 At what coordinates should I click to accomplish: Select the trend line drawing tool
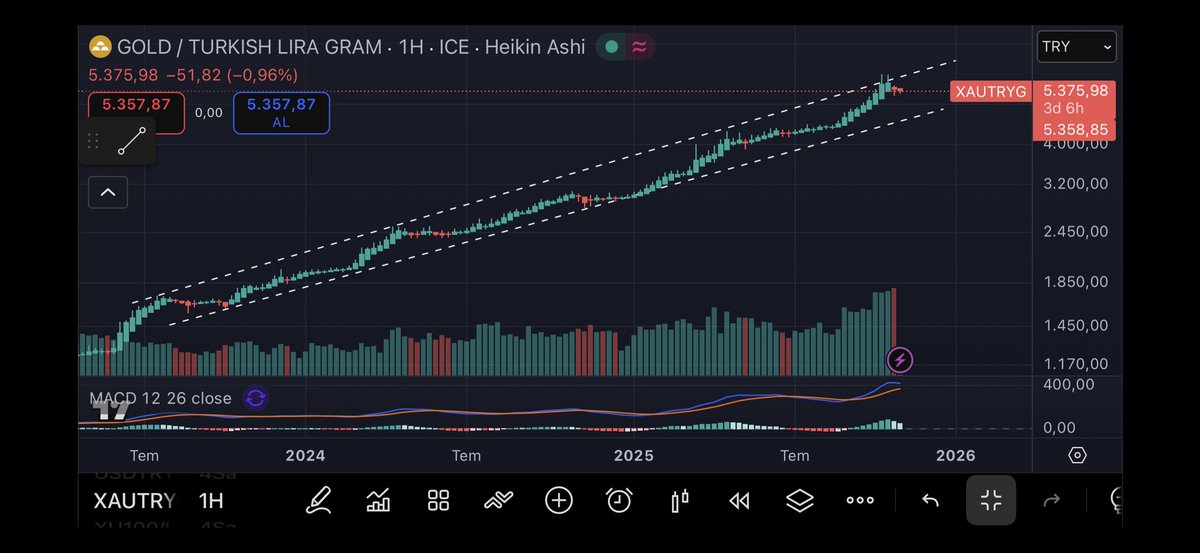pyautogui.click(x=132, y=141)
